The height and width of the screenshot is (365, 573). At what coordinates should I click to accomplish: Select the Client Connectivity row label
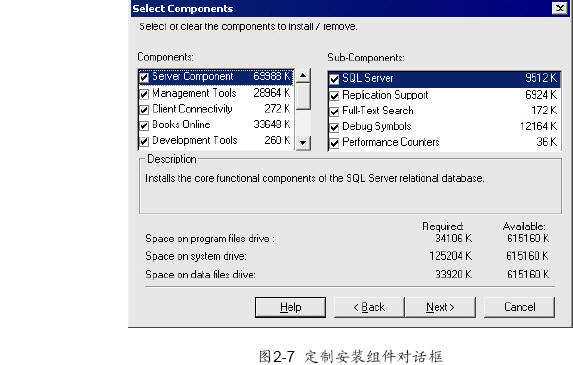coord(192,109)
